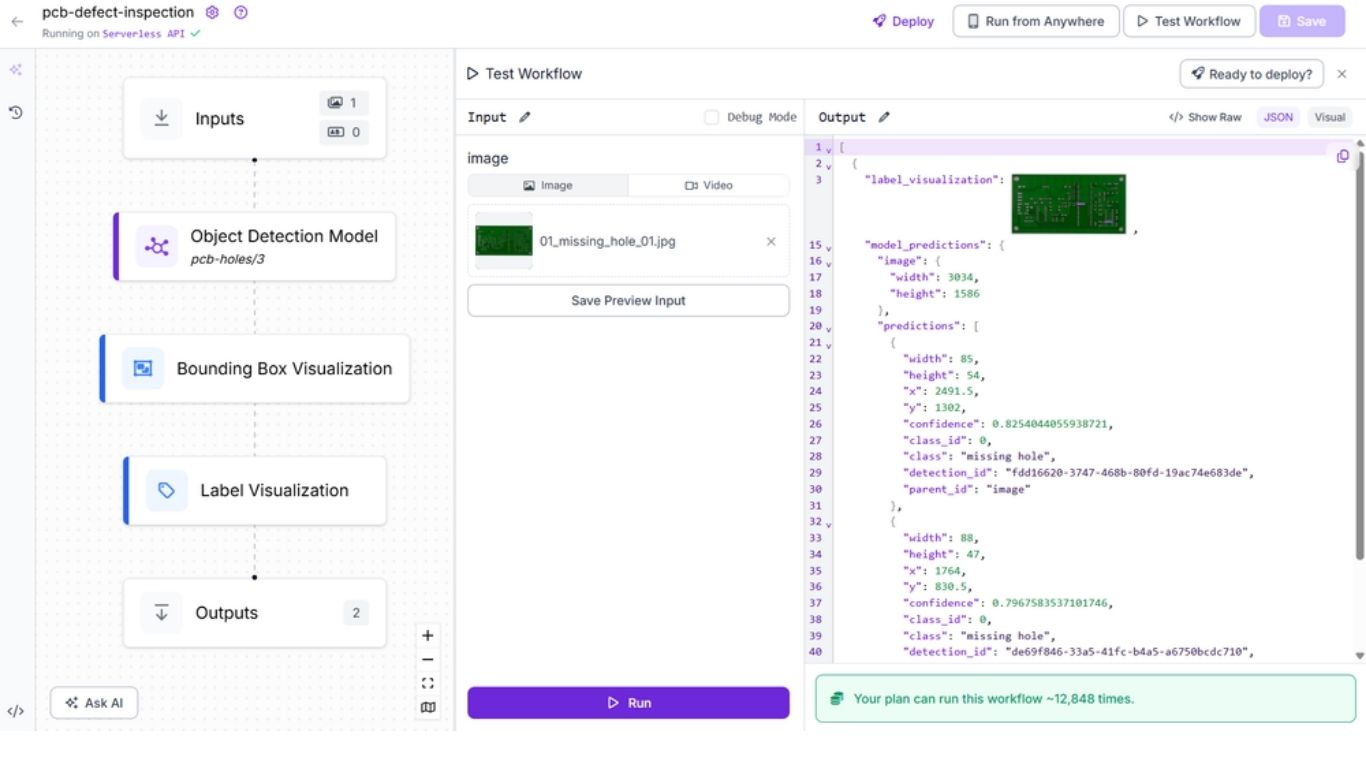1366x768 pixels.
Task: Click the output panel vertical scrollbar
Action: [1358, 350]
